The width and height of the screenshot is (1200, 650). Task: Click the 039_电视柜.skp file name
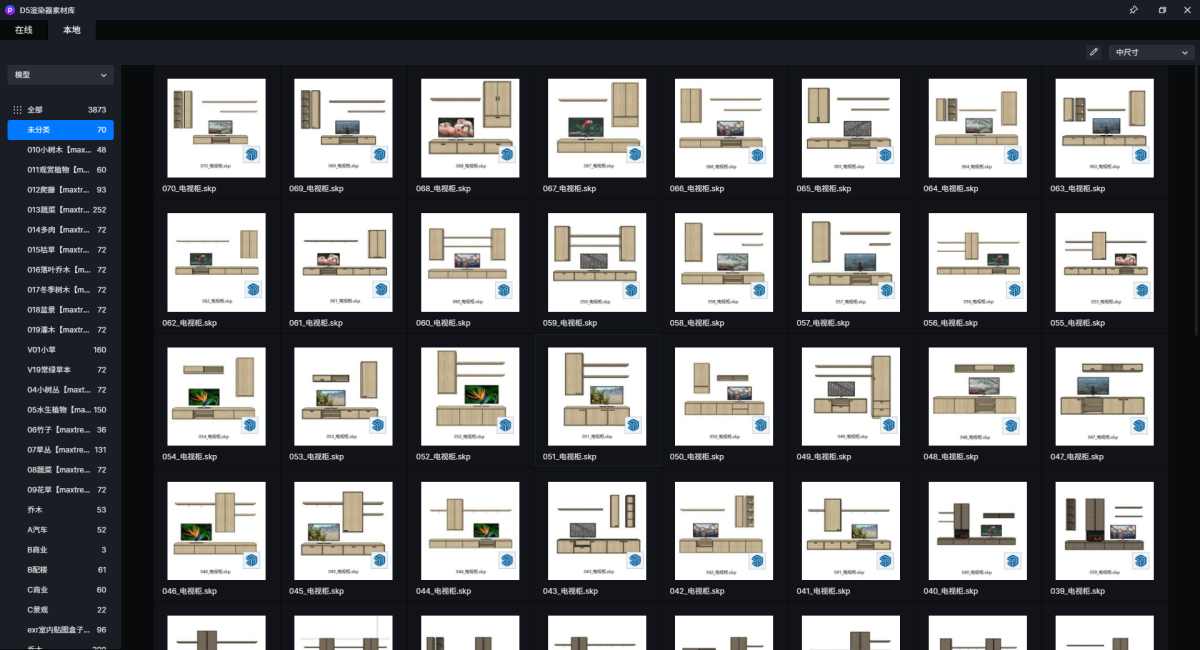click(x=1078, y=591)
